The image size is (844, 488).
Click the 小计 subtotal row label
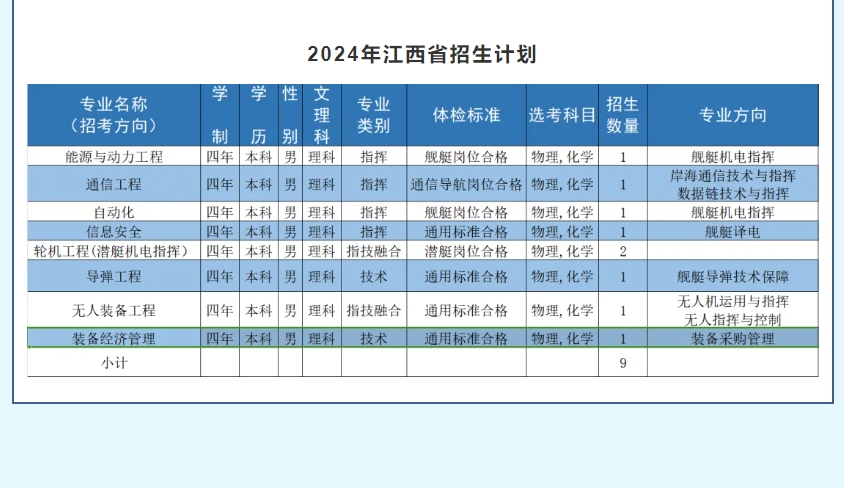(x=114, y=363)
